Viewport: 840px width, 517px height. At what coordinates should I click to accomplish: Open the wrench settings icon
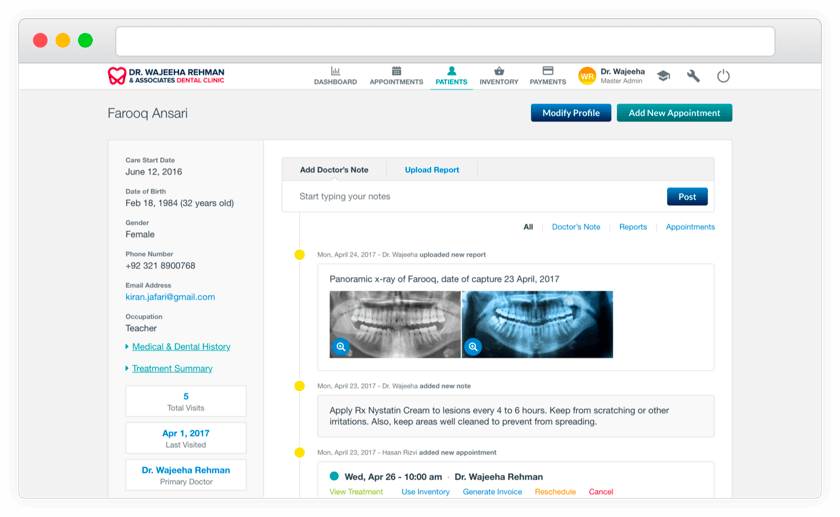click(693, 76)
